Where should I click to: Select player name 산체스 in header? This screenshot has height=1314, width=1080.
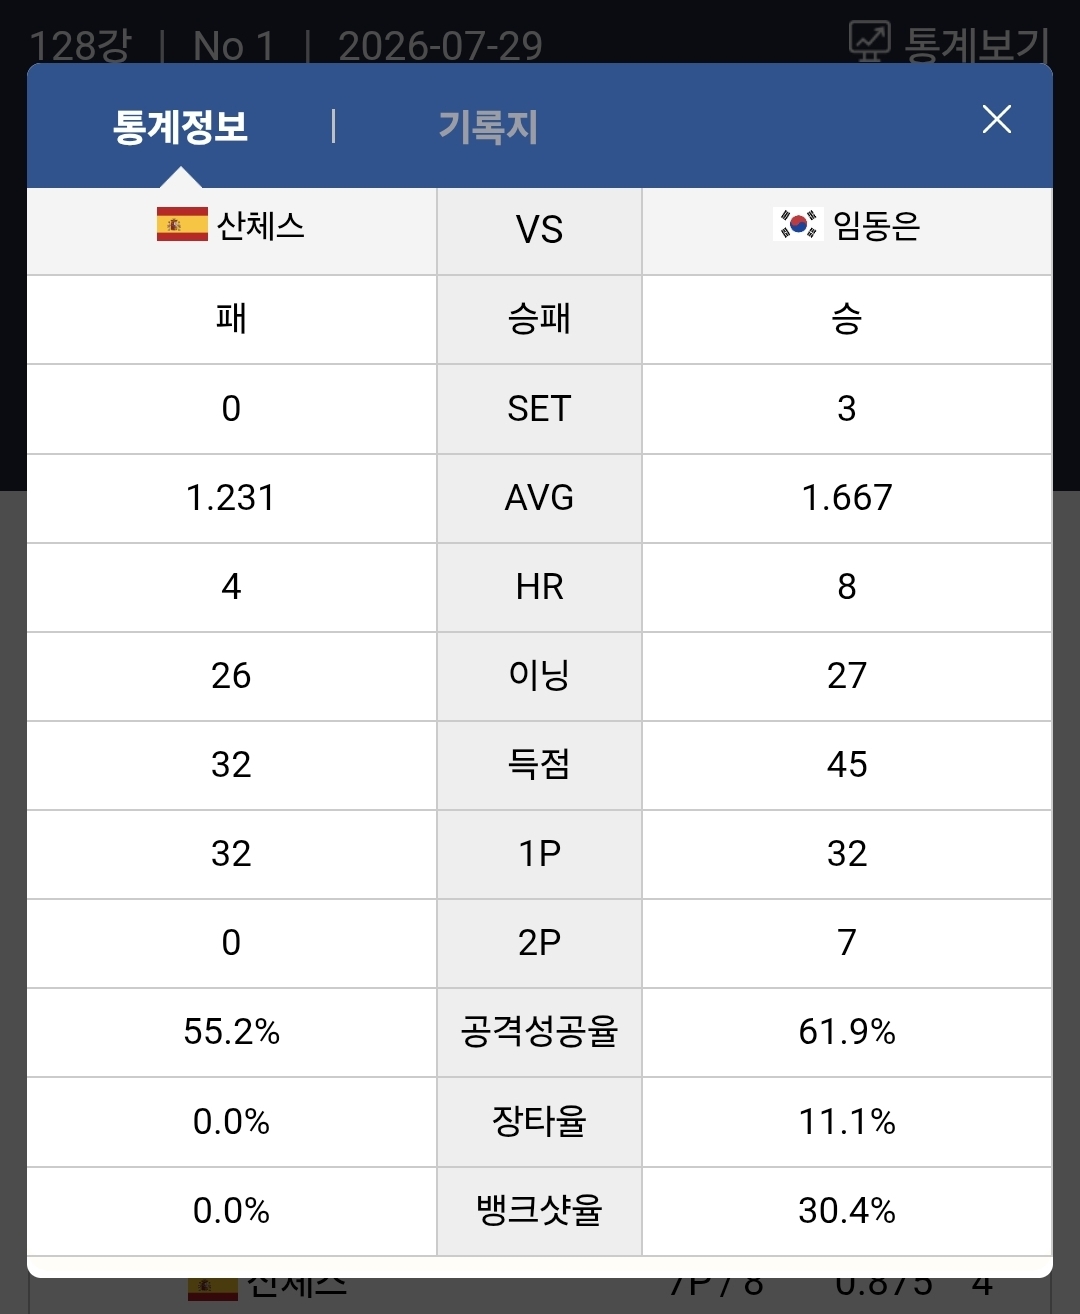point(261,225)
